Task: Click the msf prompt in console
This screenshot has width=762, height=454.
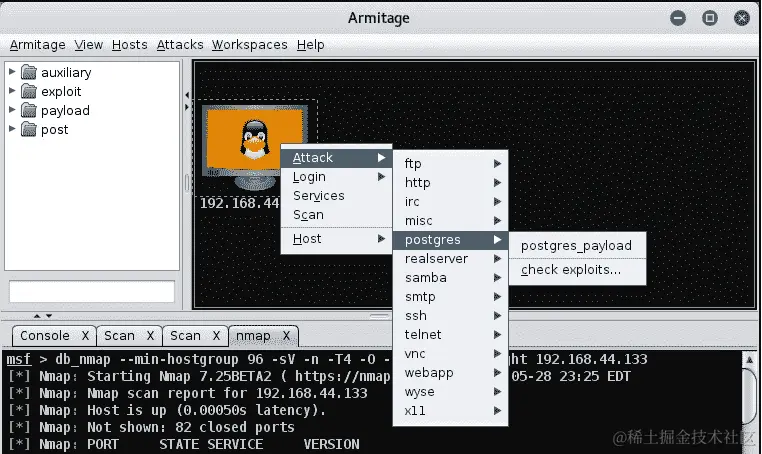Action: coord(18,360)
